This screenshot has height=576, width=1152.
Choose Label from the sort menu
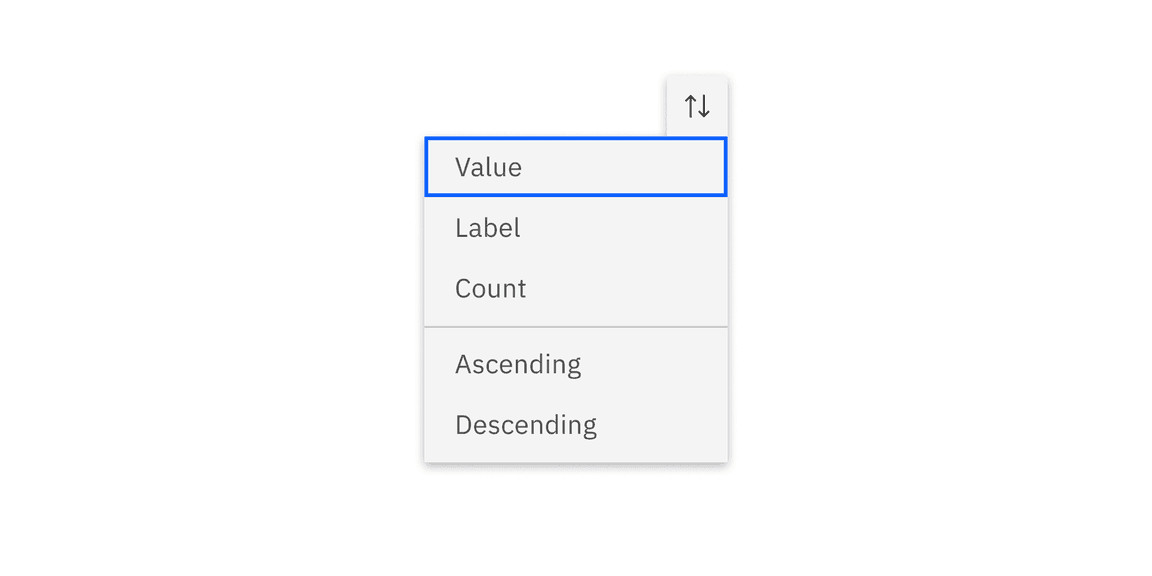click(575, 228)
